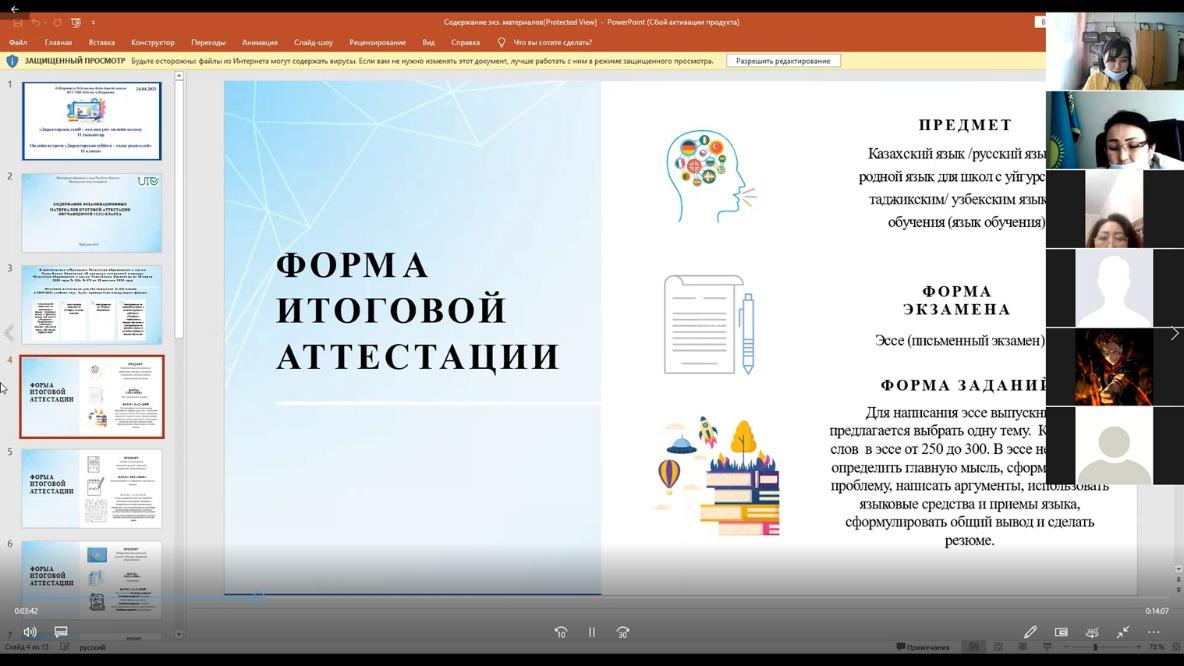Exit full screen via the arrows icon

(1123, 632)
